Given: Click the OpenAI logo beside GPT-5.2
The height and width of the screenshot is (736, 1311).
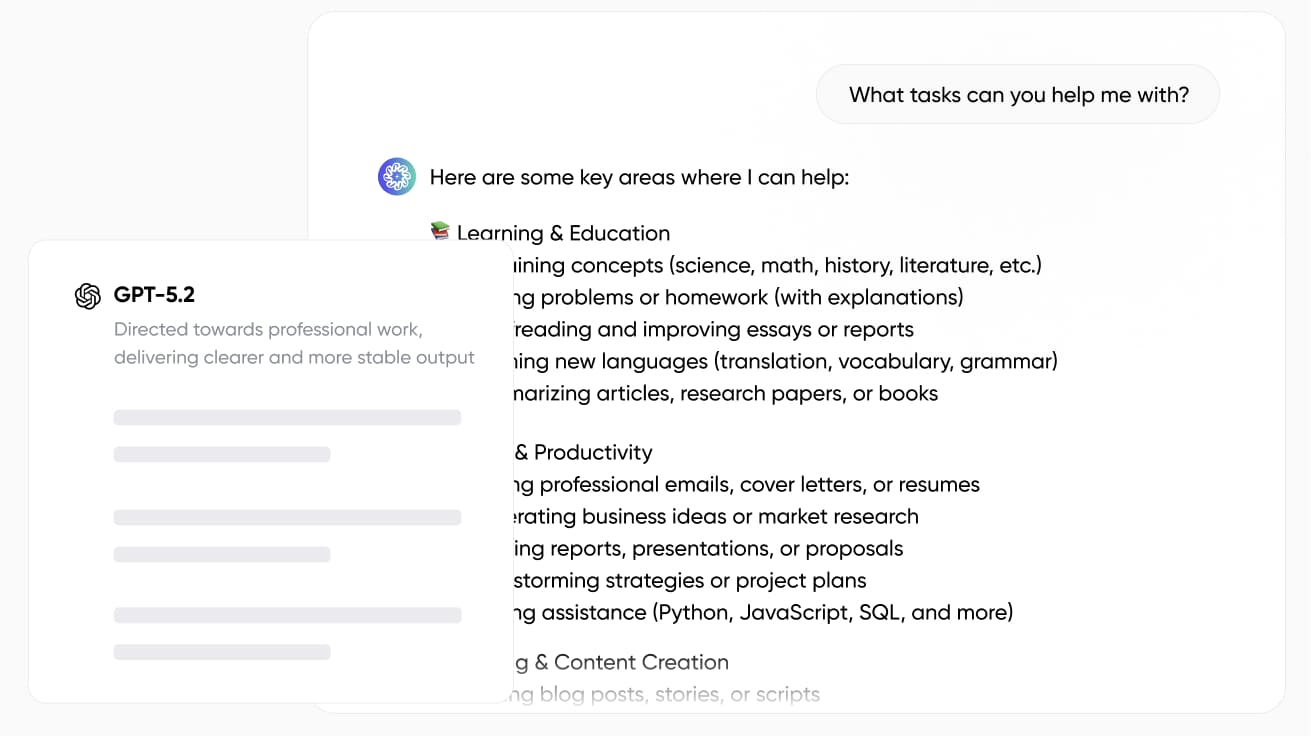Looking at the screenshot, I should coord(88,296).
